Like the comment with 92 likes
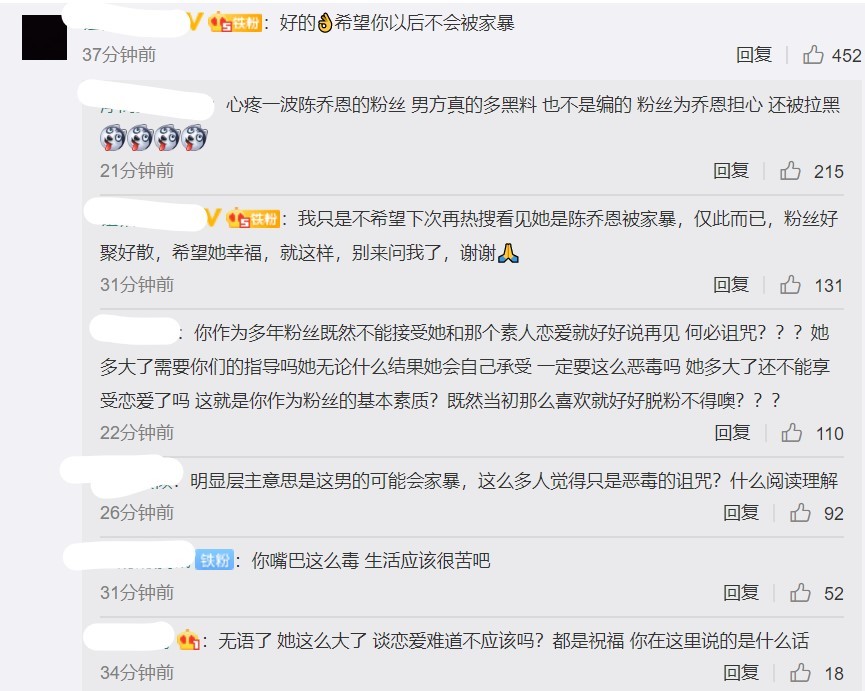Image resolution: width=865 pixels, height=691 pixels. tap(800, 513)
